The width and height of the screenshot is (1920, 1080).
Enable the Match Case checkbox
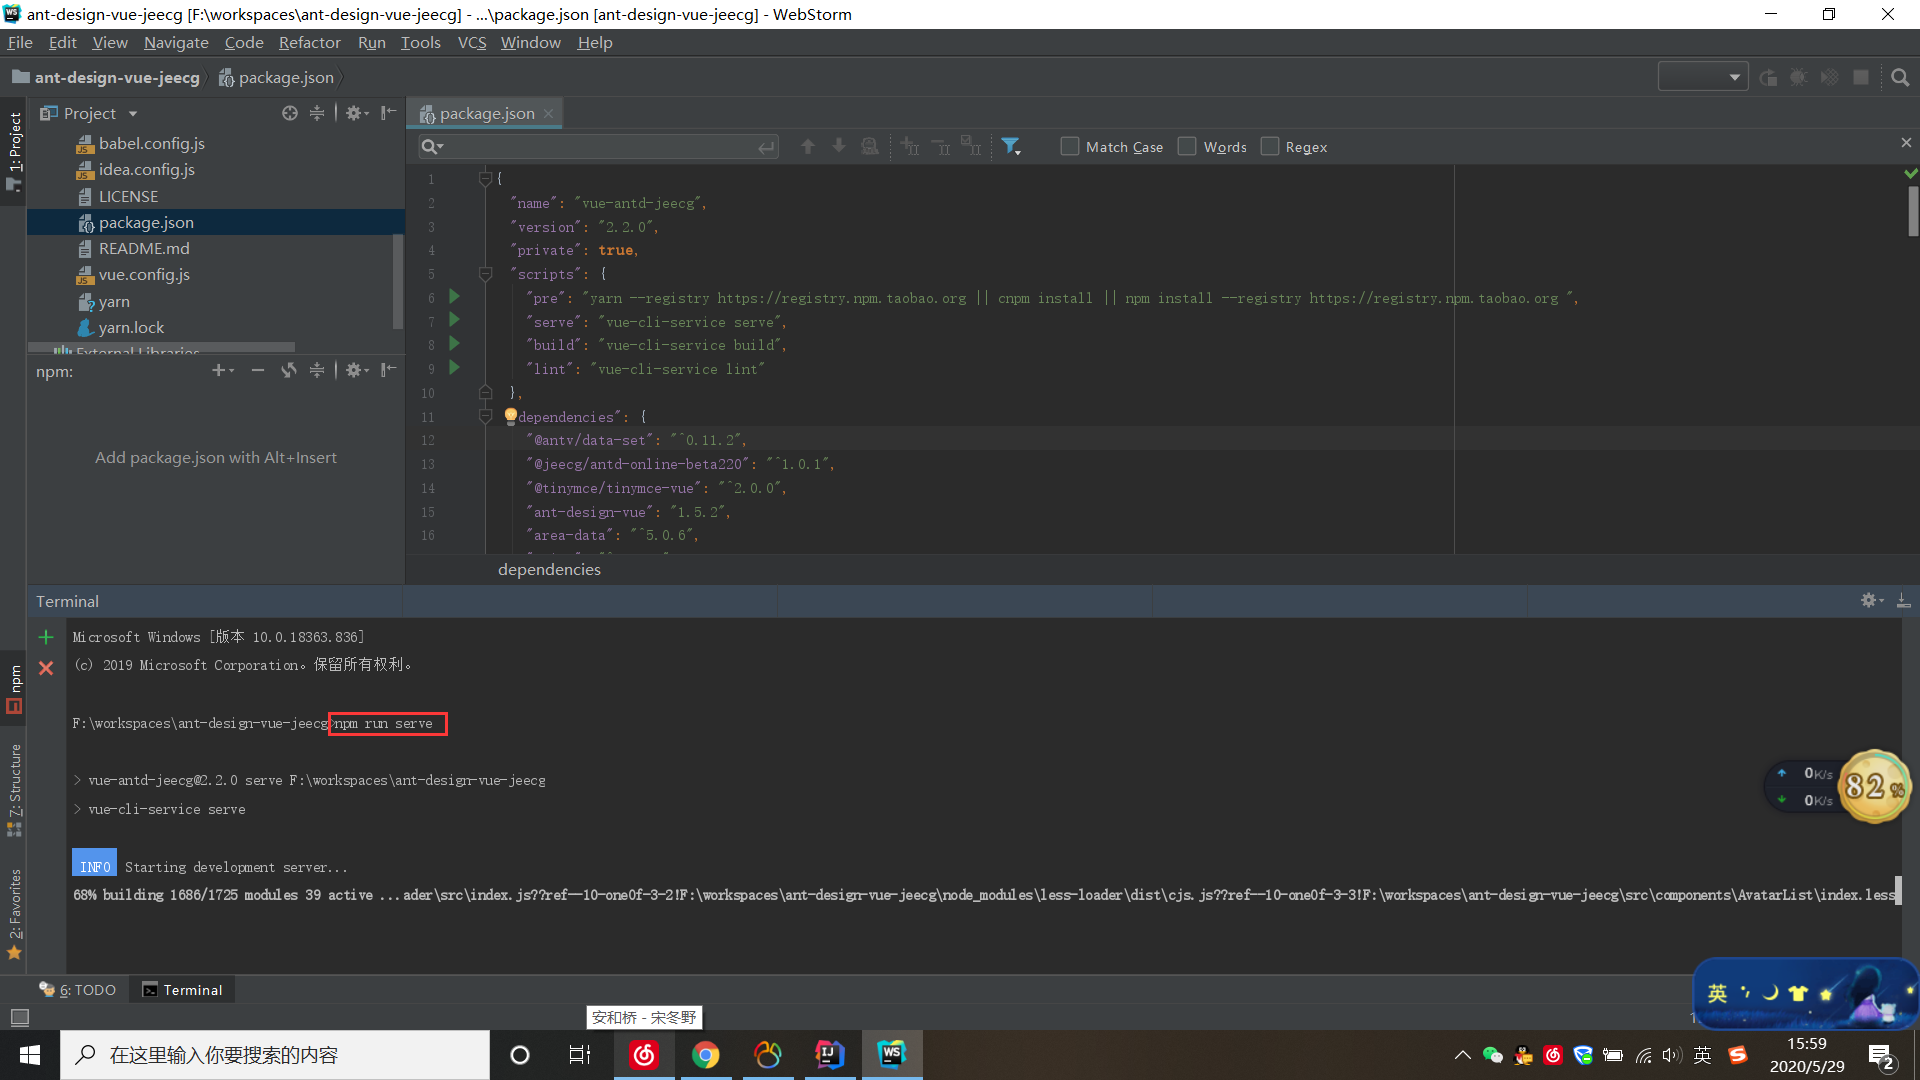coord(1069,146)
